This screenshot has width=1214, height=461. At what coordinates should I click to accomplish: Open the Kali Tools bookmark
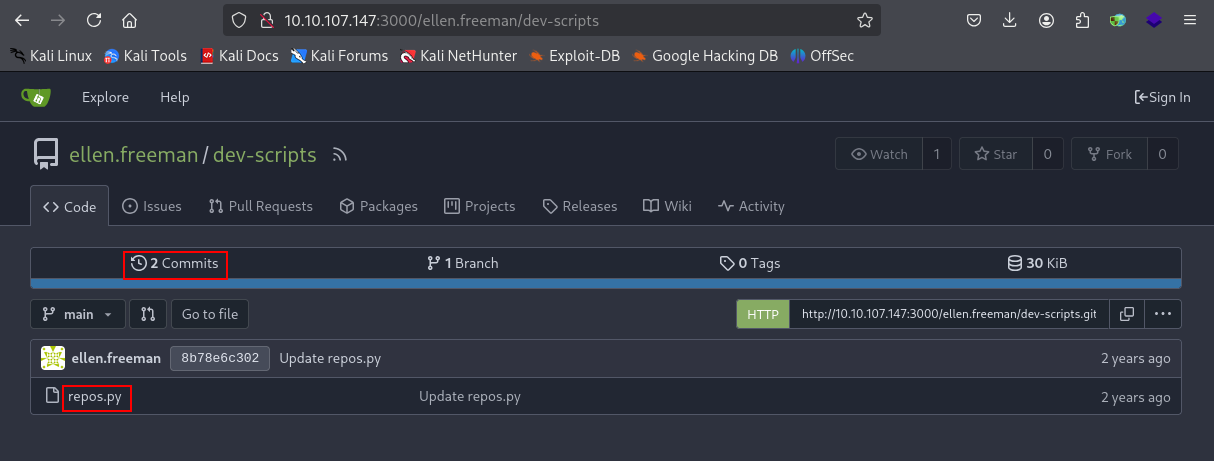pyautogui.click(x=145, y=56)
